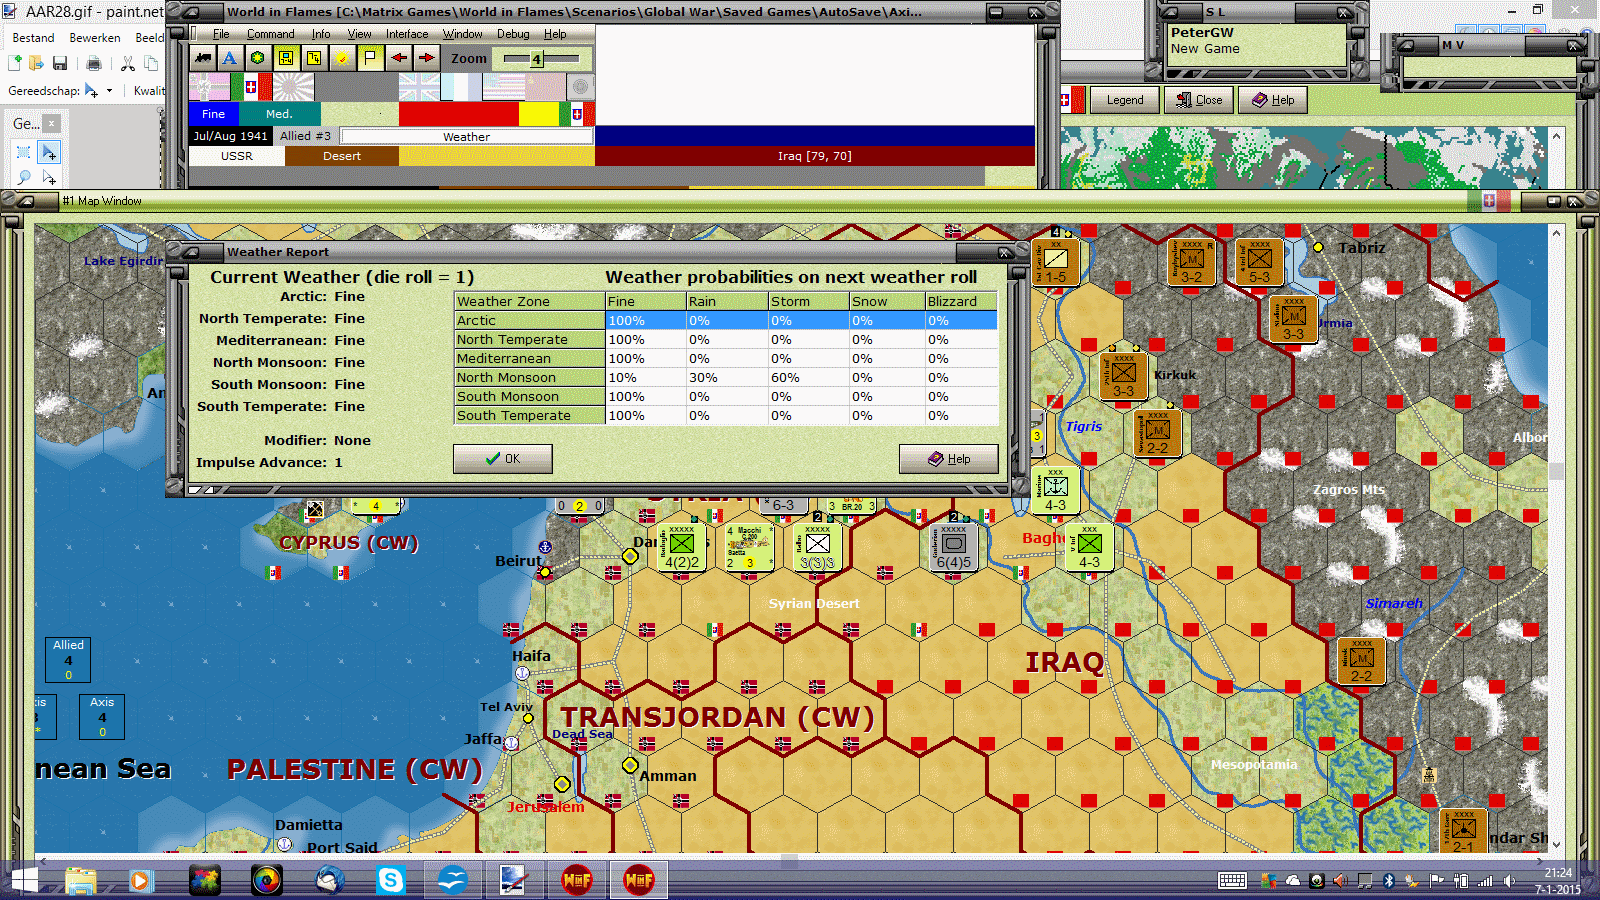Click the Weather phase field

(x=466, y=136)
